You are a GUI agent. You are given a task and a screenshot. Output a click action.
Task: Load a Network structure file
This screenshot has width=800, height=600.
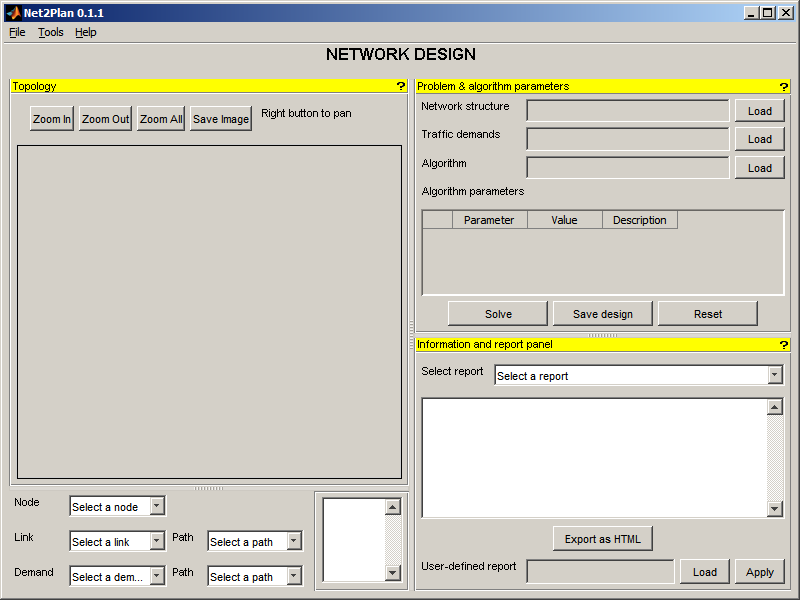(759, 111)
